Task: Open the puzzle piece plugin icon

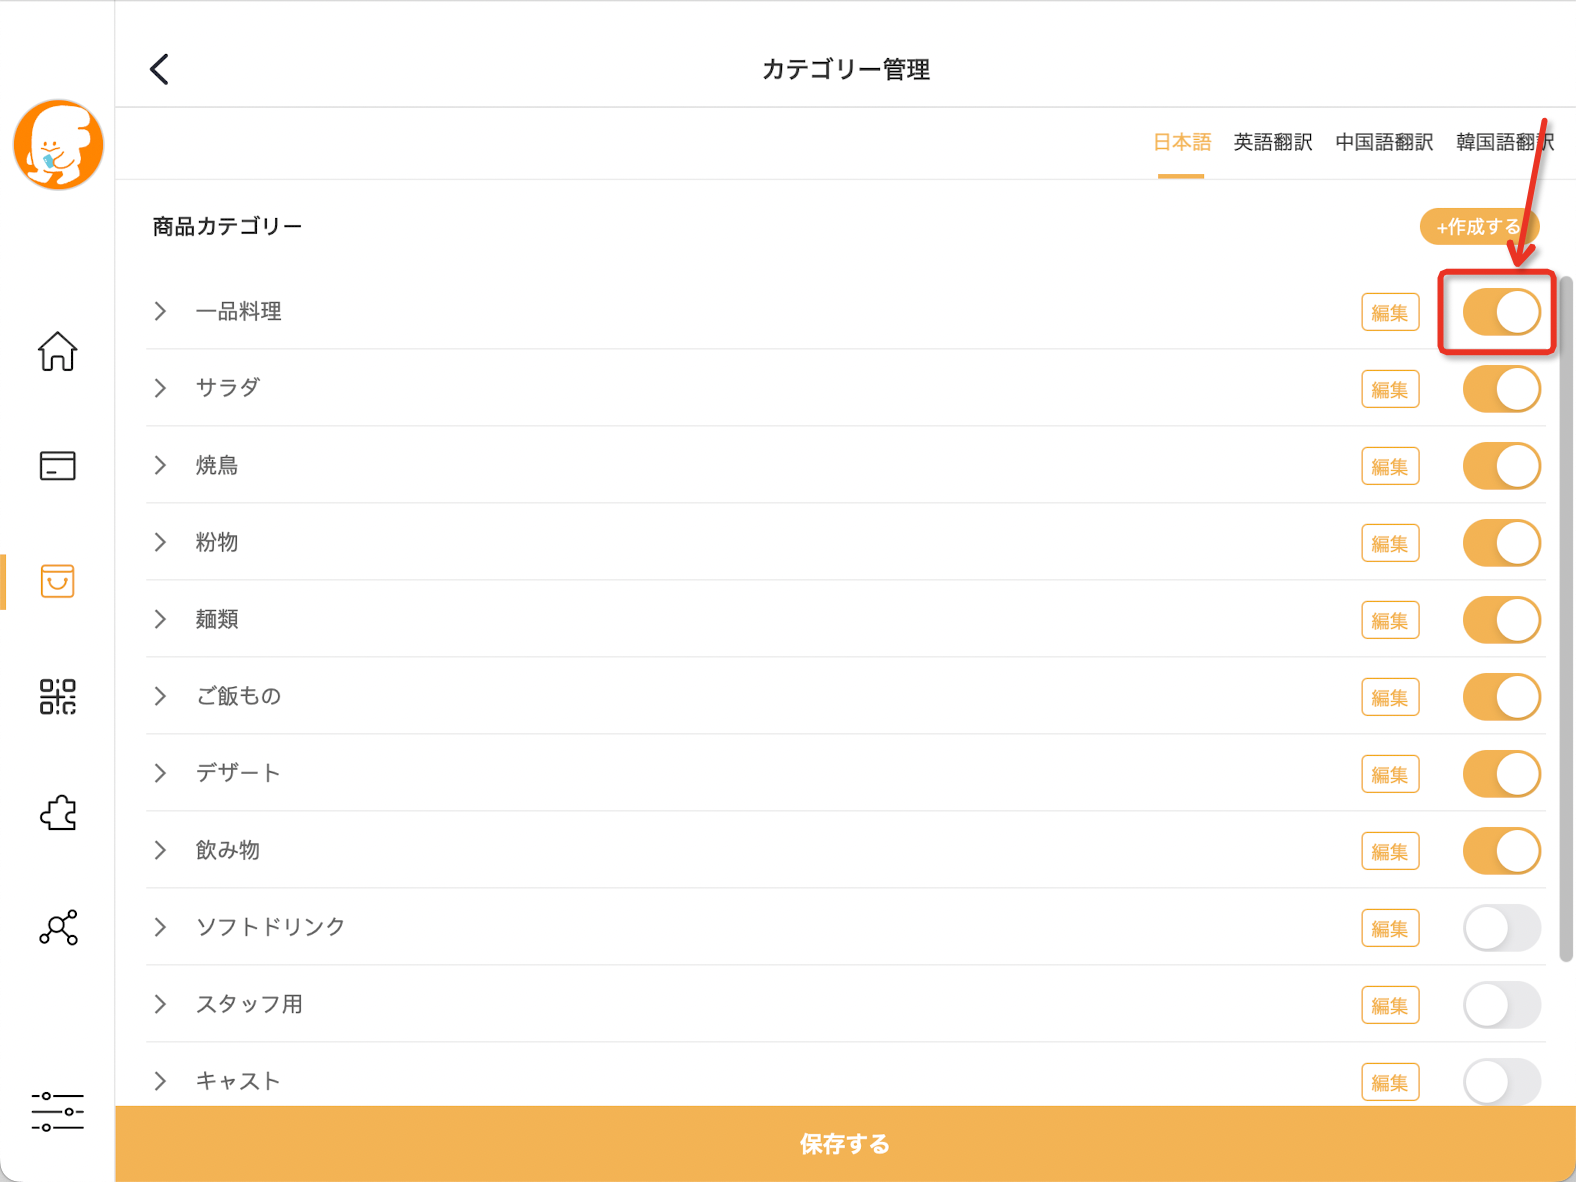Action: (58, 812)
